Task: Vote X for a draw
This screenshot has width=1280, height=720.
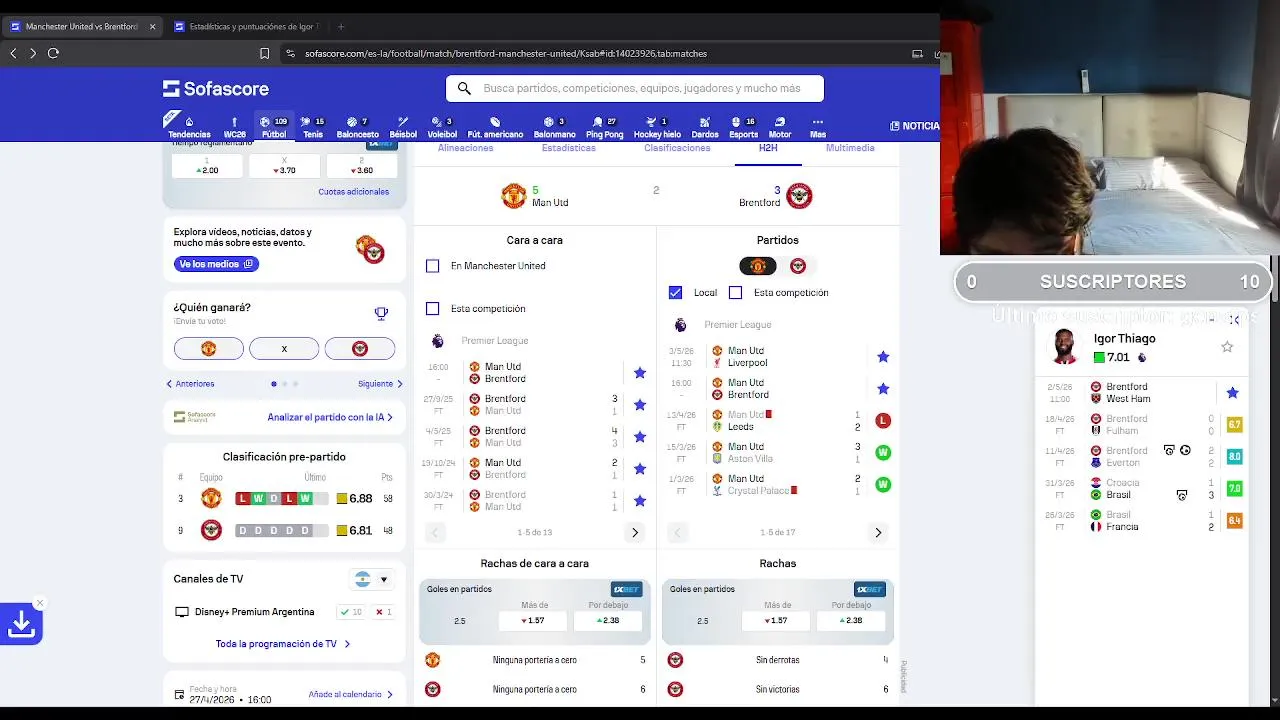Action: click(284, 349)
